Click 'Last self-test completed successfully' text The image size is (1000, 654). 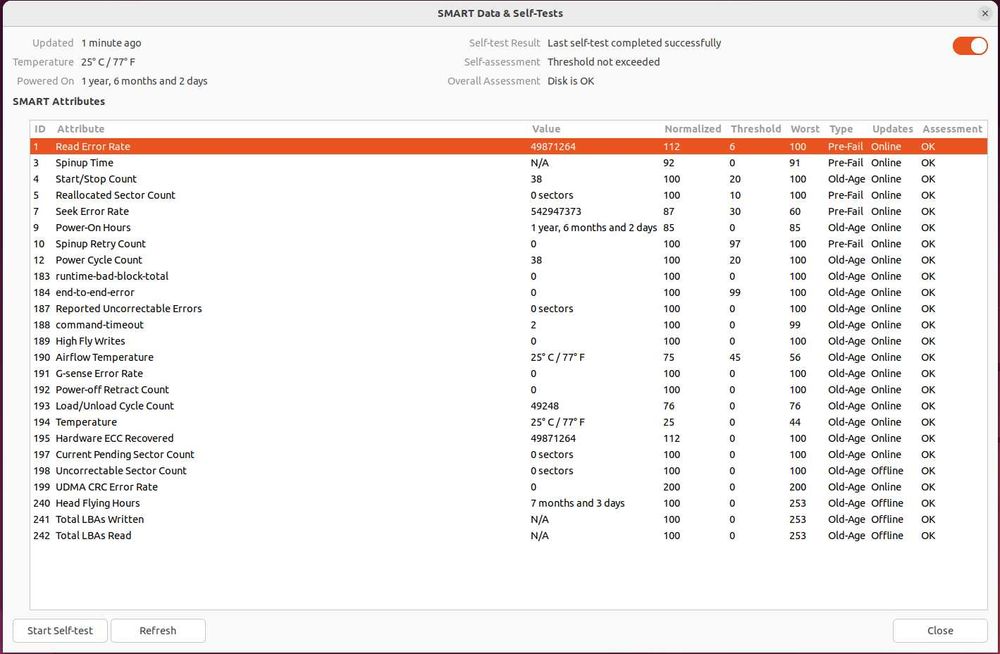click(635, 43)
